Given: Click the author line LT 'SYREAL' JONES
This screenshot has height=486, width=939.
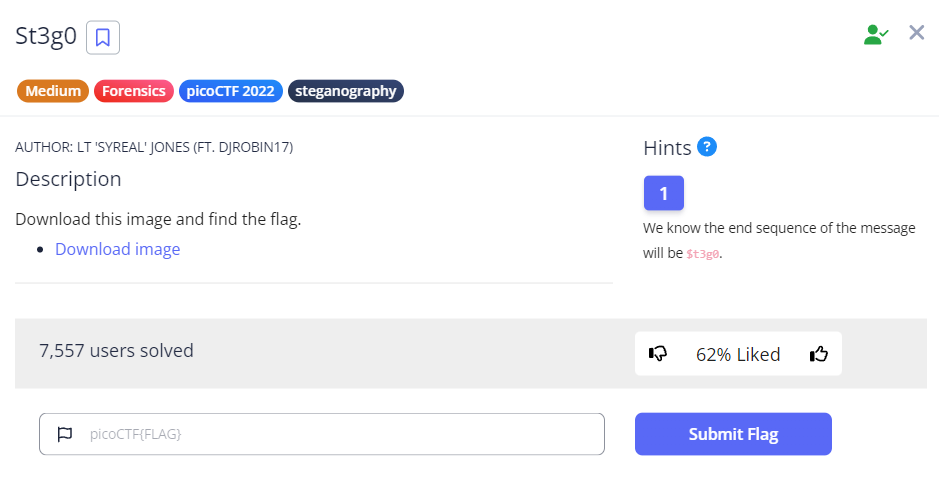Looking at the screenshot, I should pos(154,147).
